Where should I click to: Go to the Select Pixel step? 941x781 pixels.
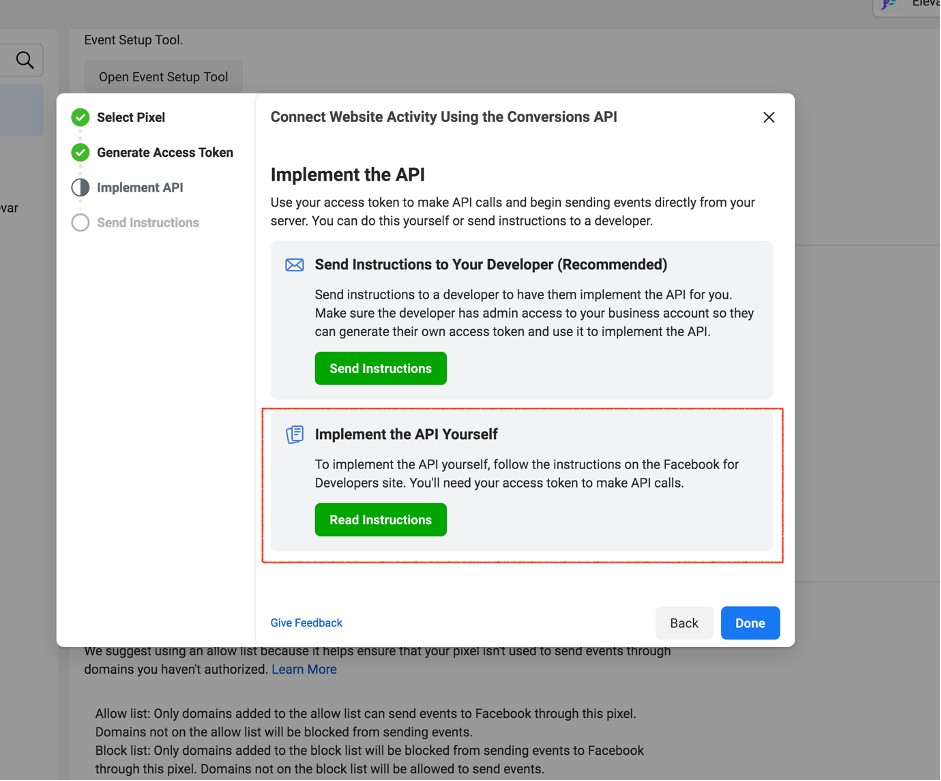pos(131,117)
